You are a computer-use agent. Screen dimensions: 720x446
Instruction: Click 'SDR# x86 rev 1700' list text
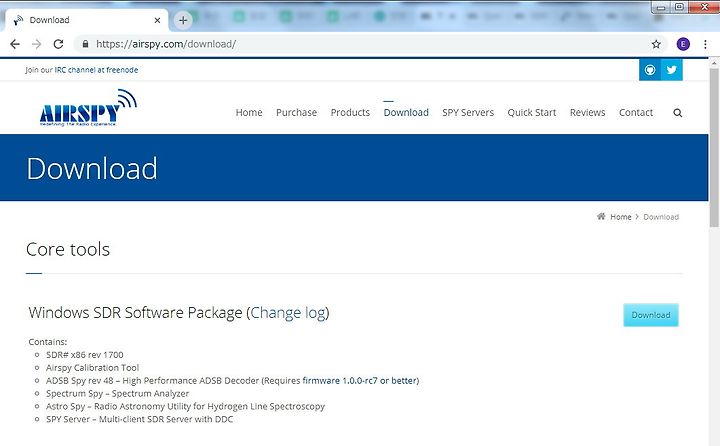click(84, 355)
